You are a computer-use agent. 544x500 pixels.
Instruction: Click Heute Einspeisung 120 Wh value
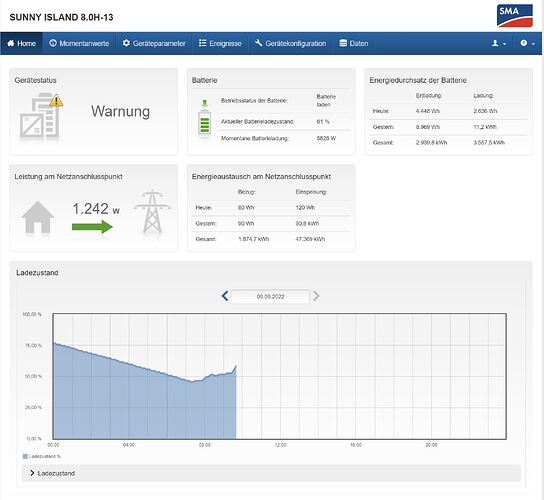pos(305,207)
